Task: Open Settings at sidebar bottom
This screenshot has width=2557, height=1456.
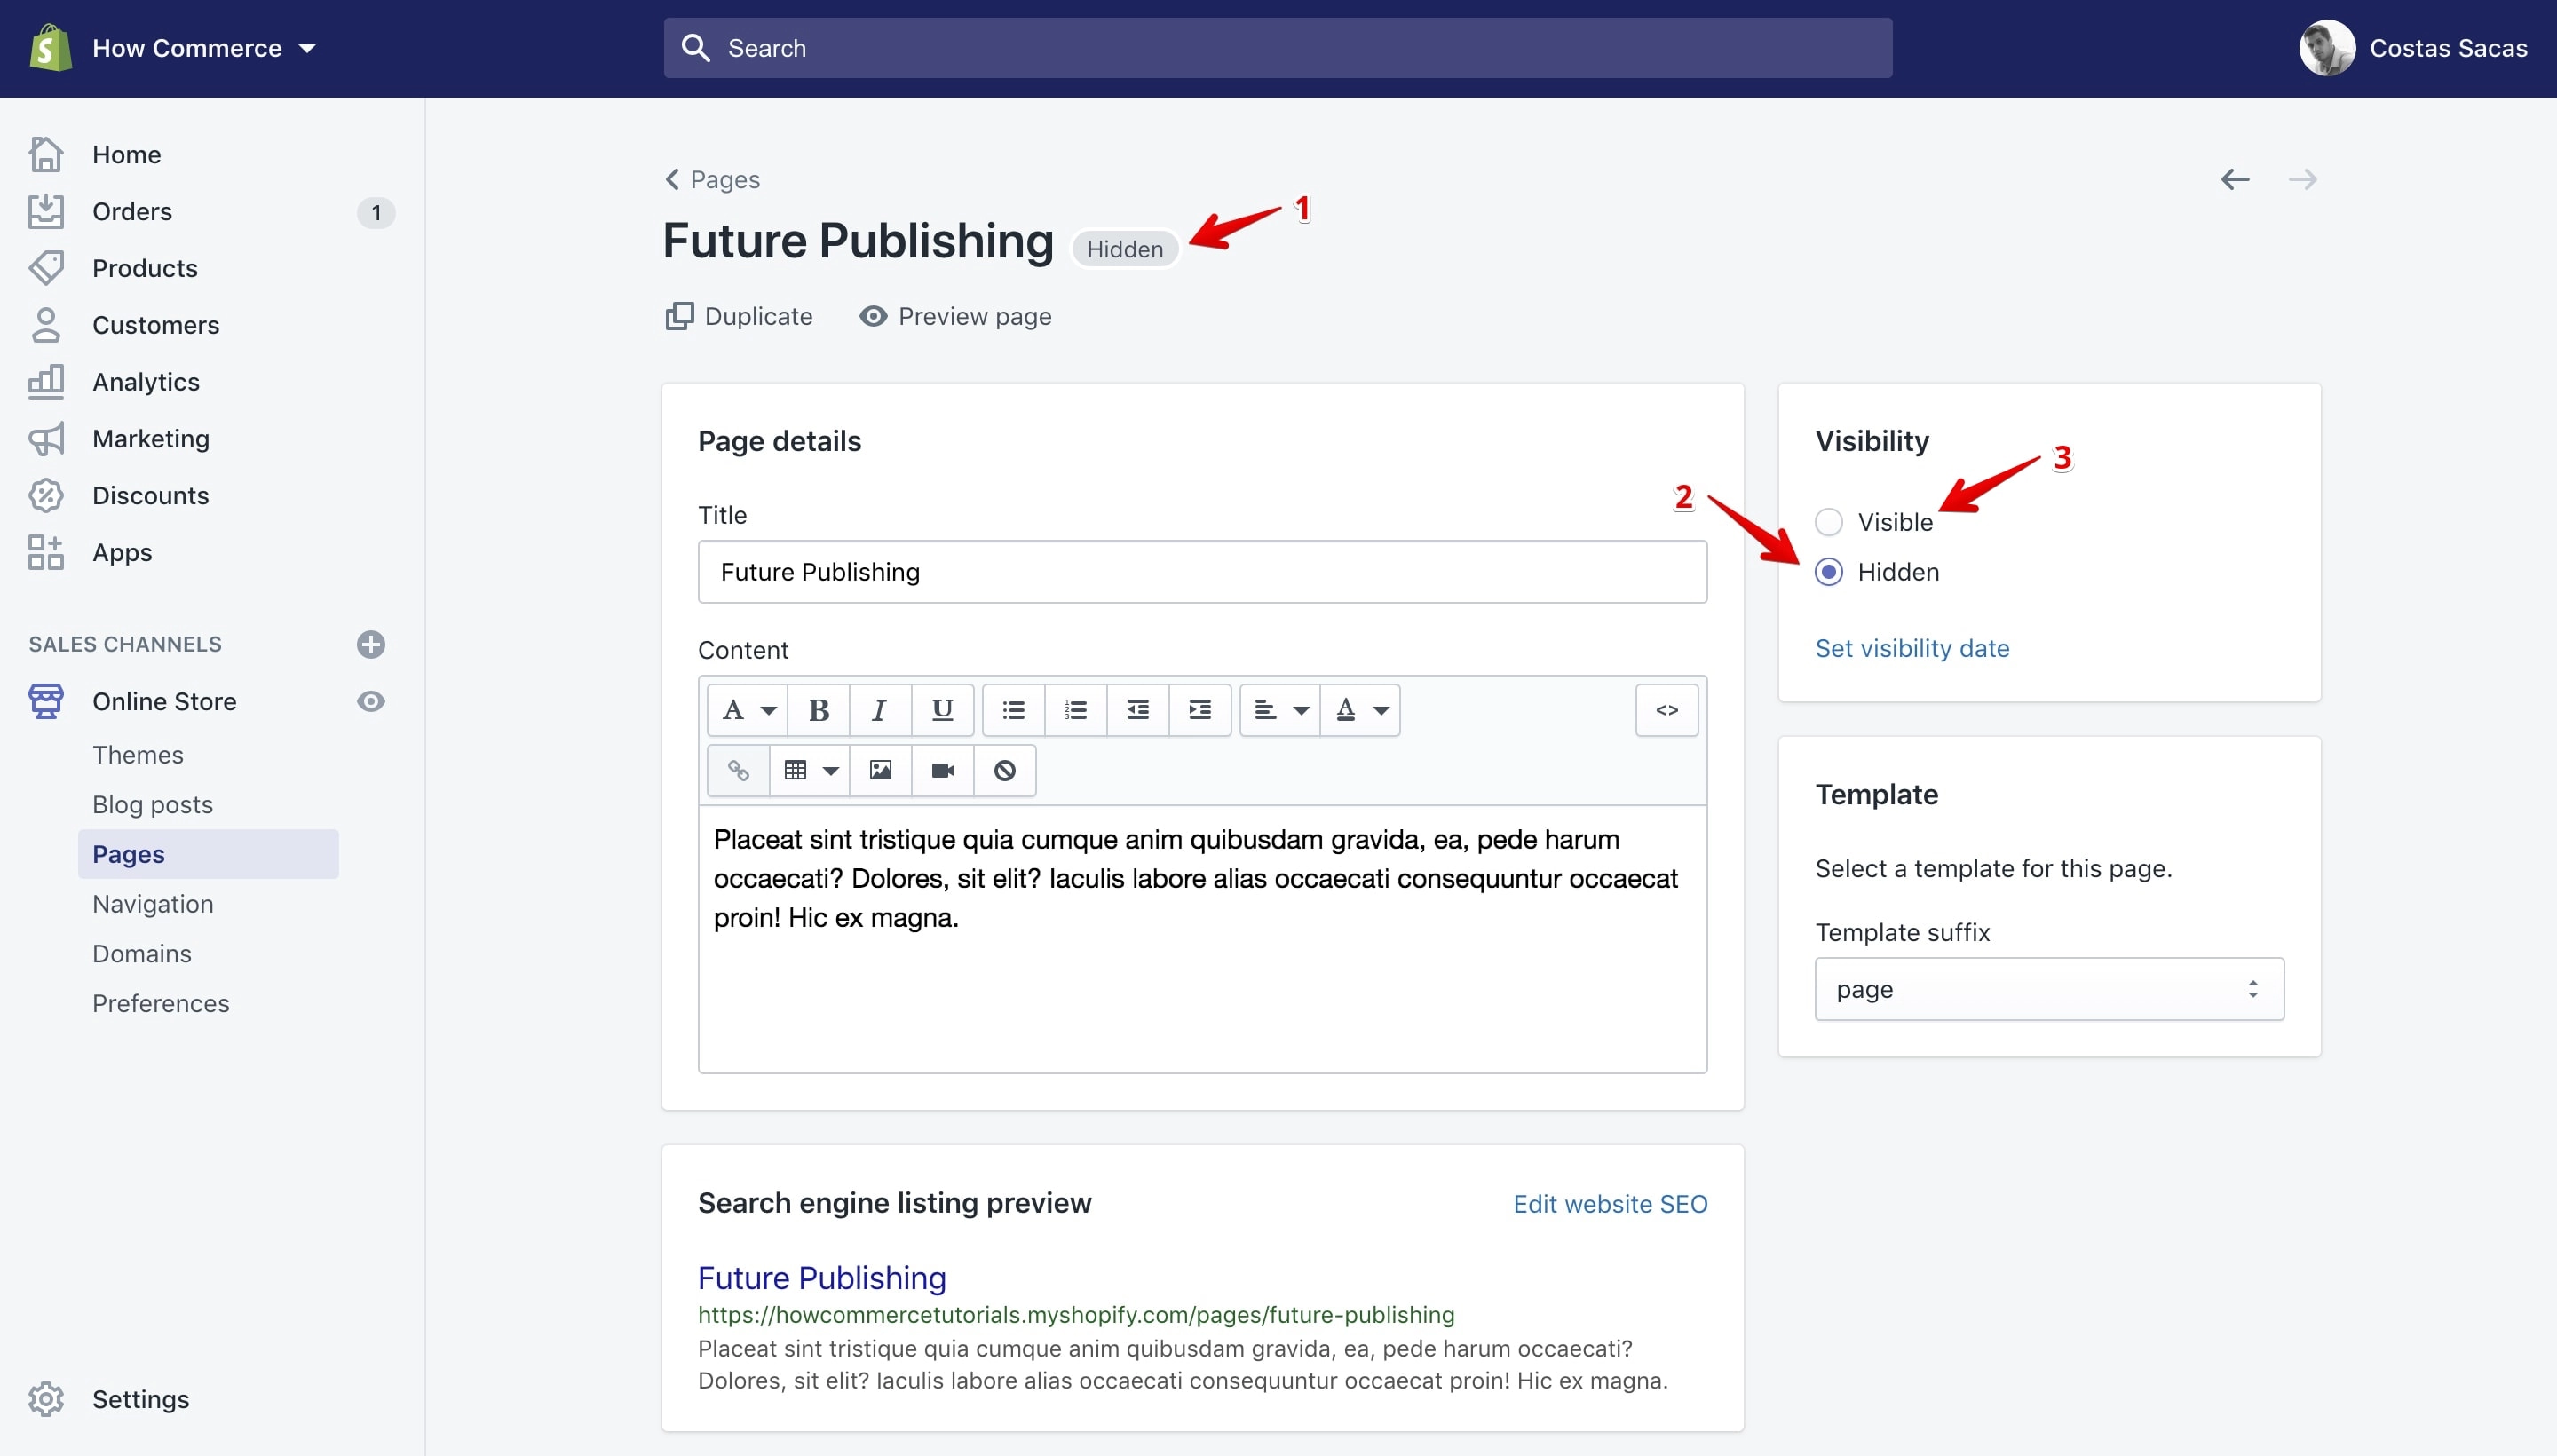Action: [140, 1399]
